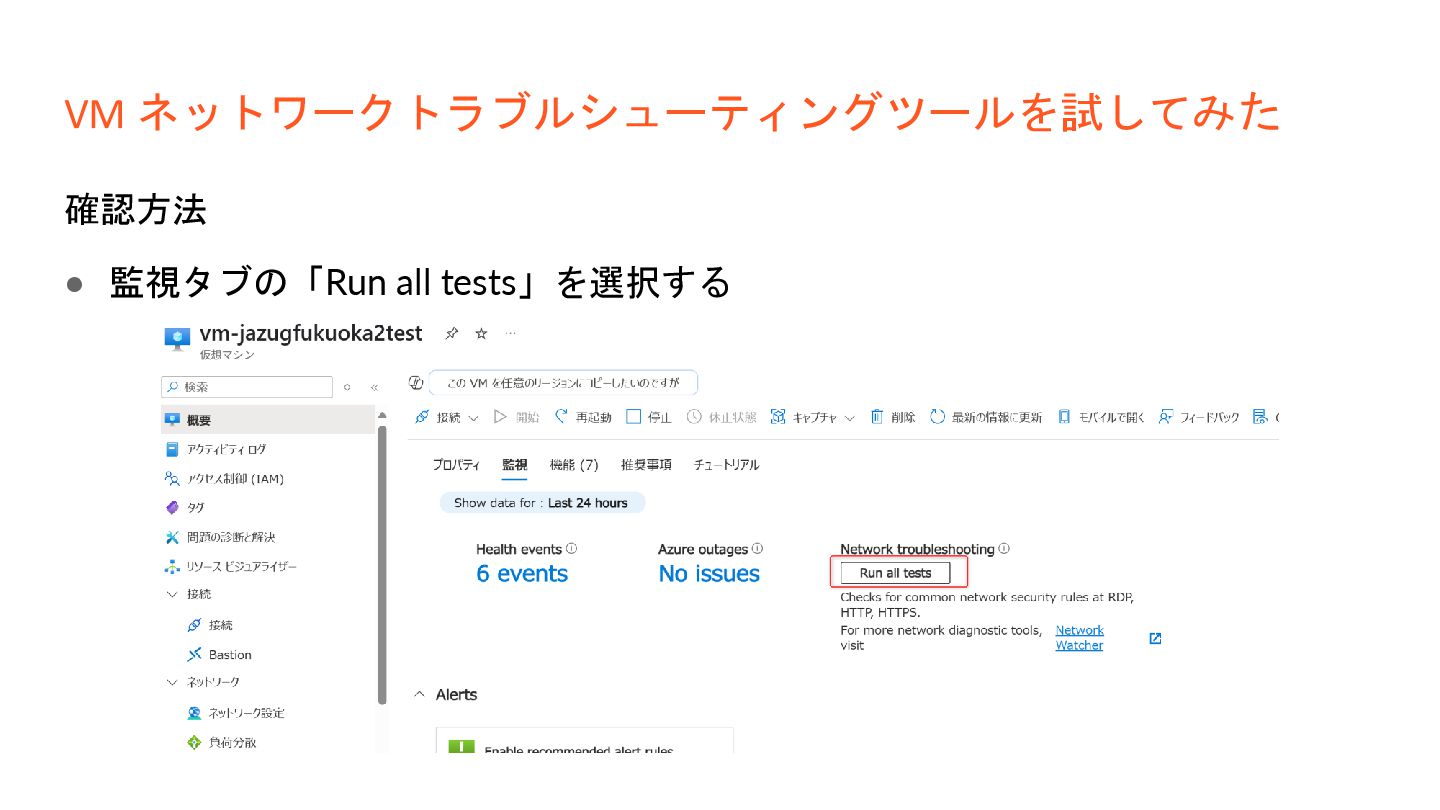Click 削除 to delete the VM

pyautogui.click(x=892, y=417)
